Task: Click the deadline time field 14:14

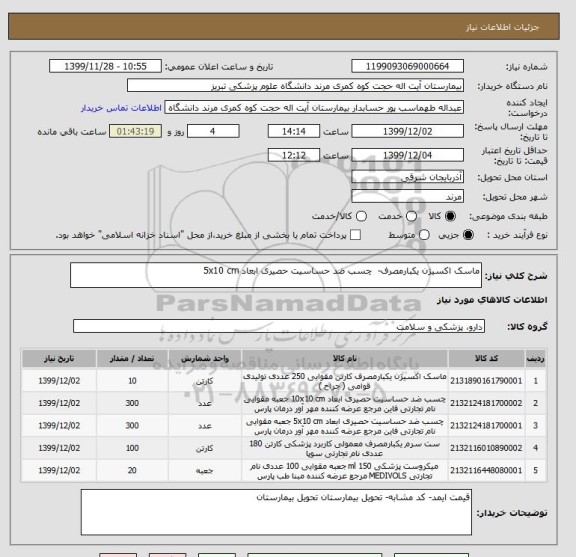Action: pyautogui.click(x=294, y=132)
